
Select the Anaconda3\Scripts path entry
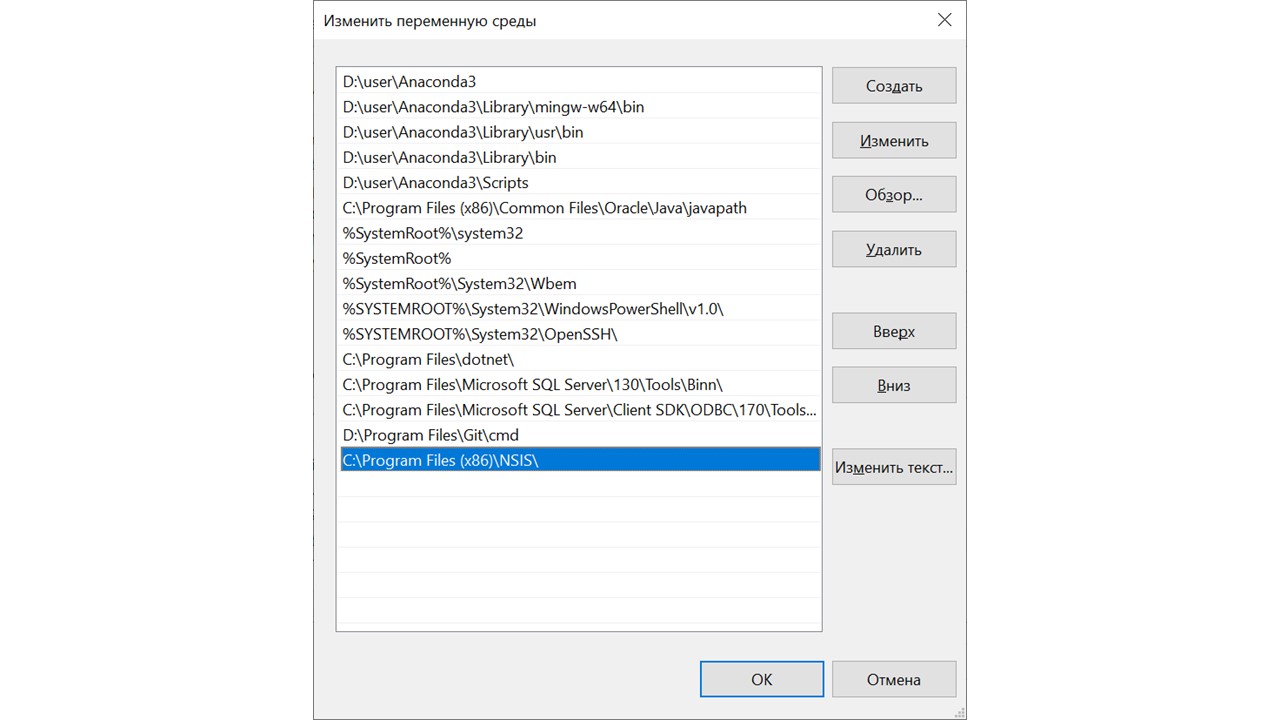pos(436,183)
